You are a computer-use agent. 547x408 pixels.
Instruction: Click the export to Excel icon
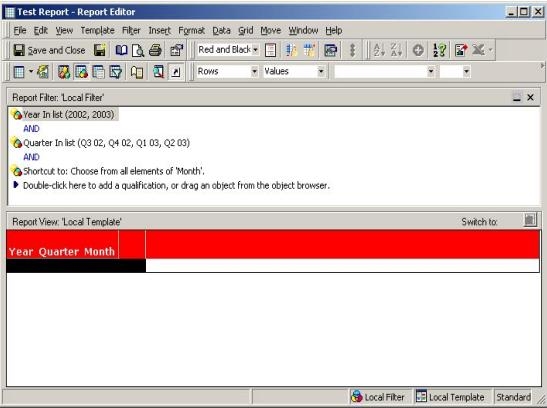[478, 51]
